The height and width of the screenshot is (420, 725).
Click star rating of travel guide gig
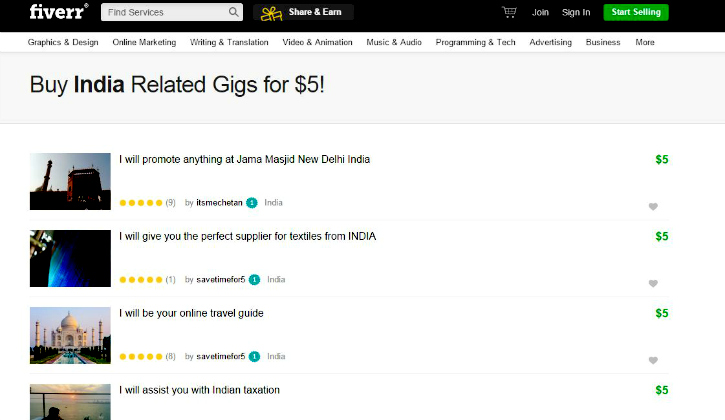pyautogui.click(x=141, y=356)
